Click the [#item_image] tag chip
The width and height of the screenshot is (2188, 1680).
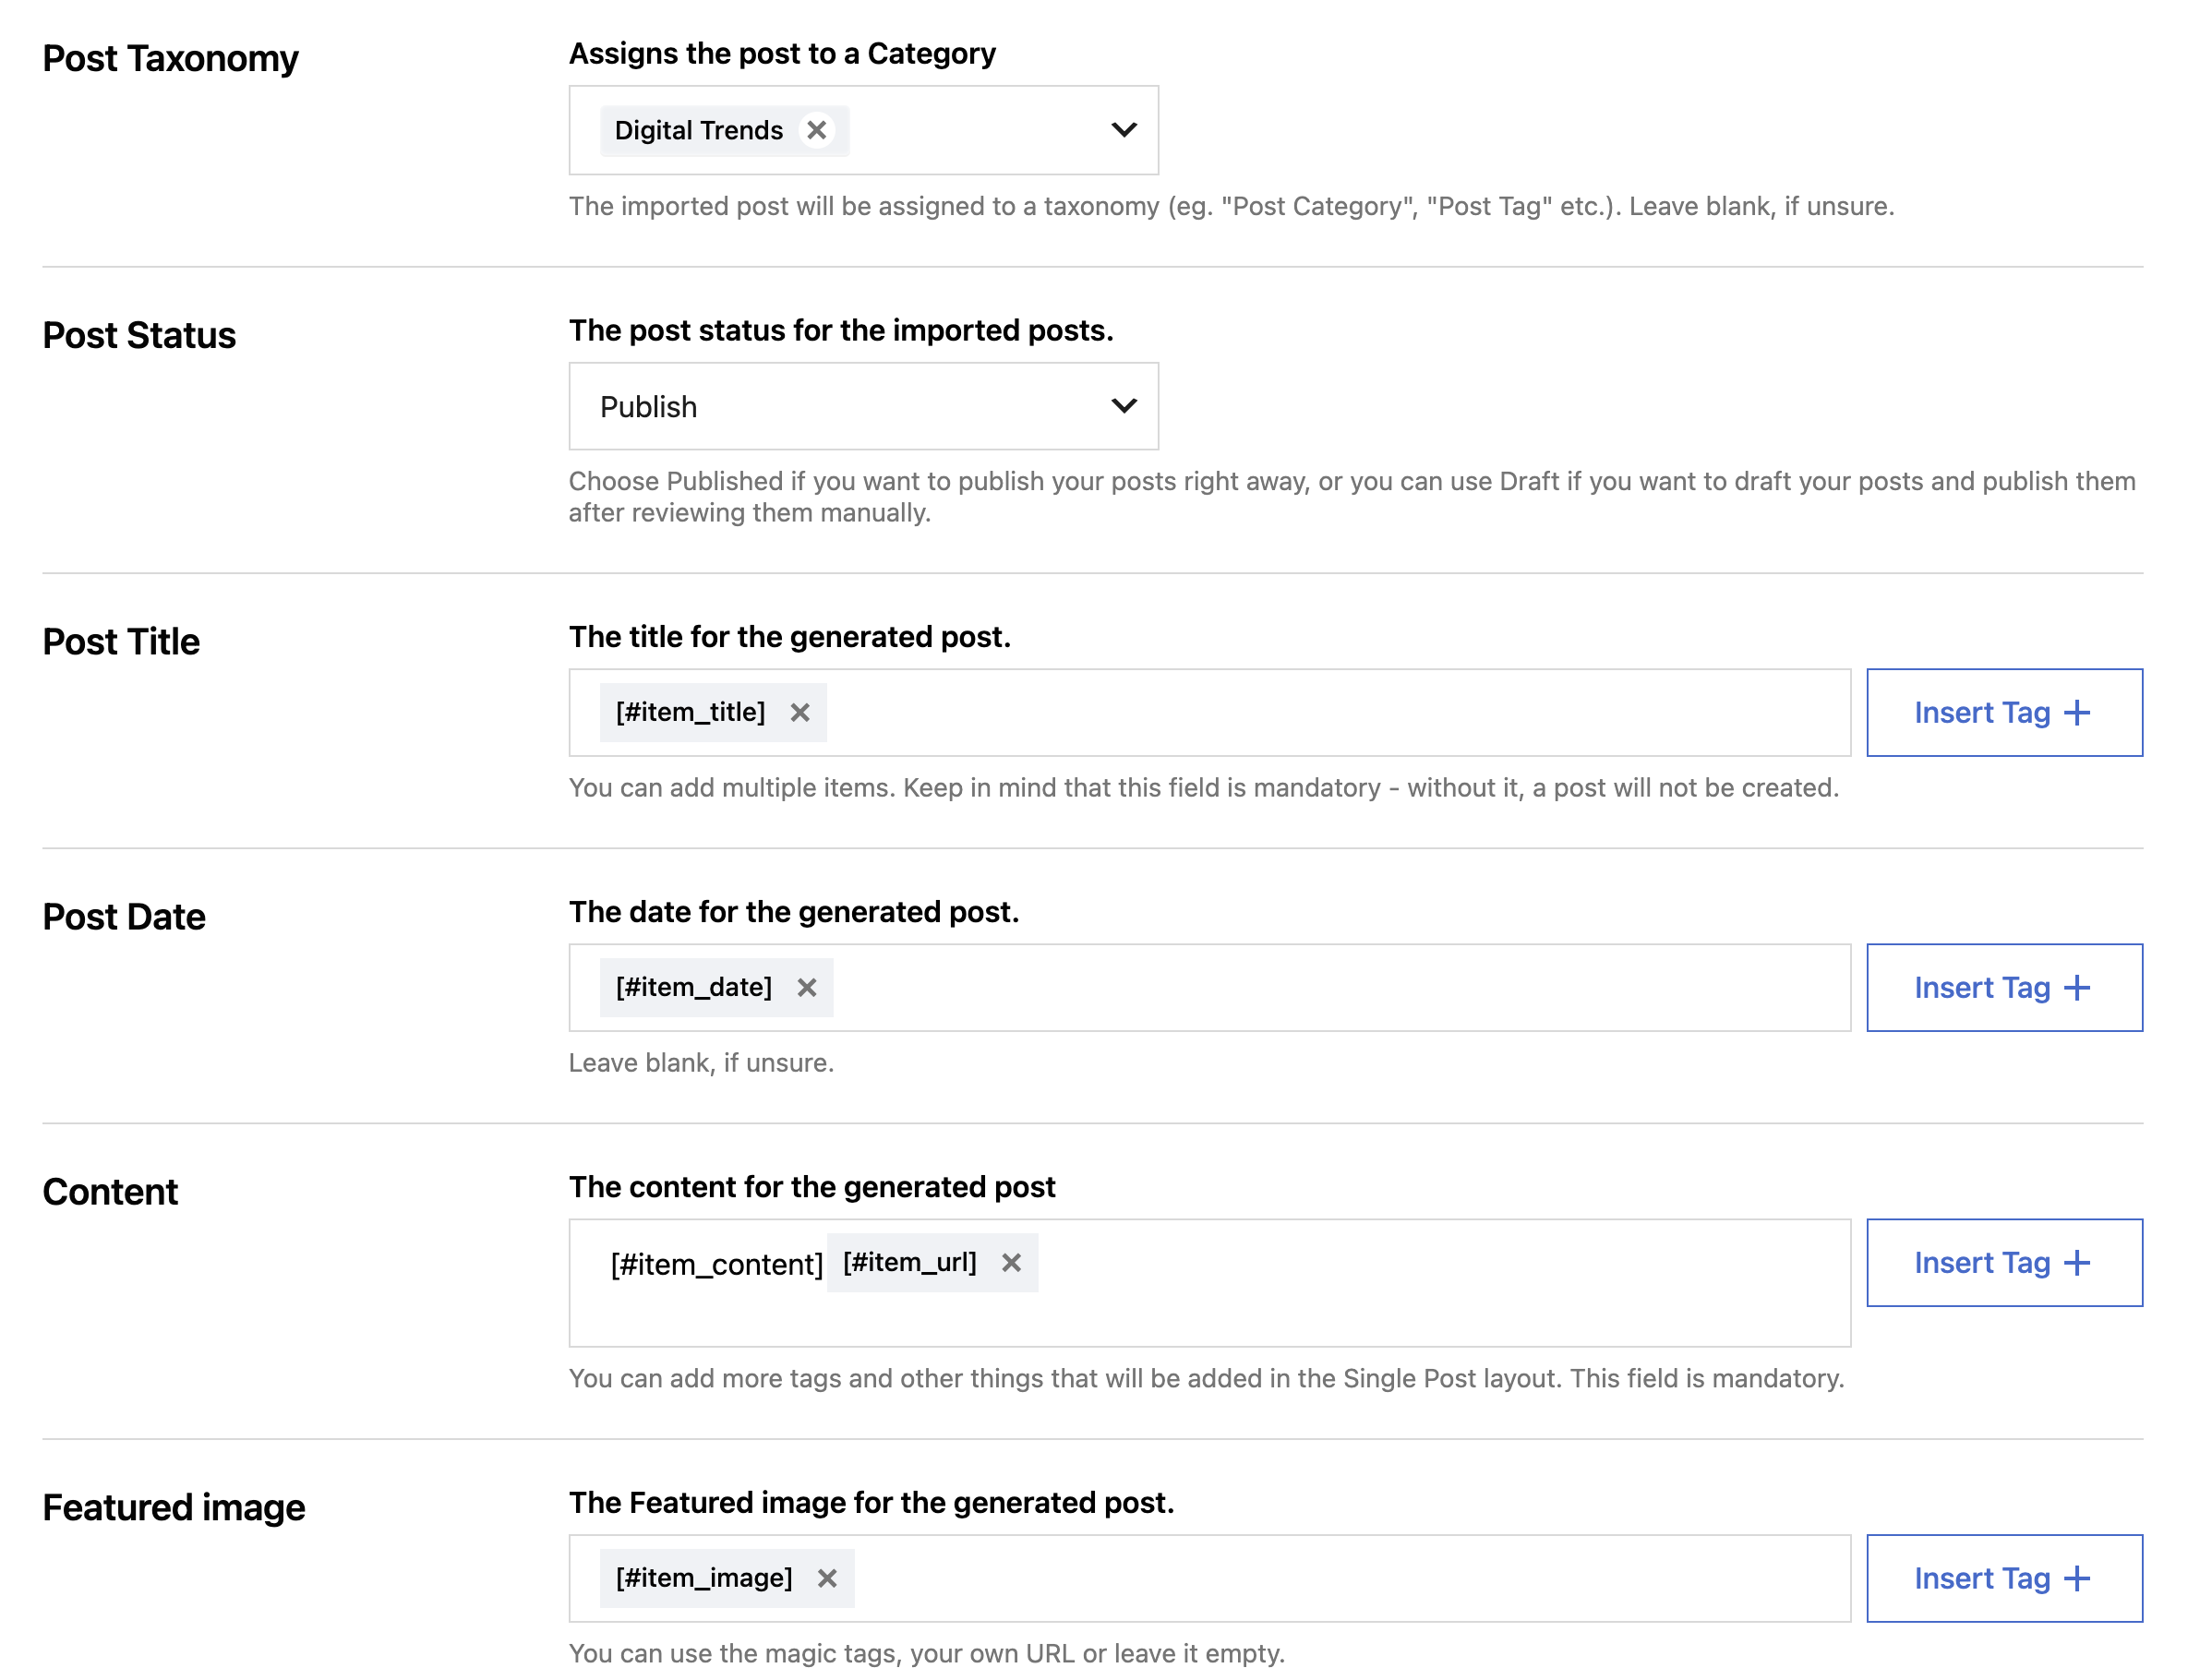coord(703,1577)
